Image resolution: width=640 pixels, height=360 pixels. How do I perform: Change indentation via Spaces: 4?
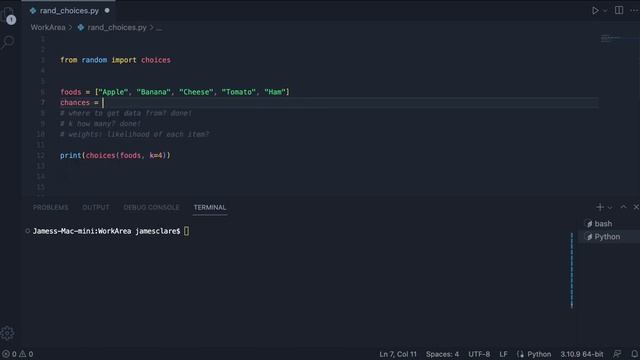[442, 354]
